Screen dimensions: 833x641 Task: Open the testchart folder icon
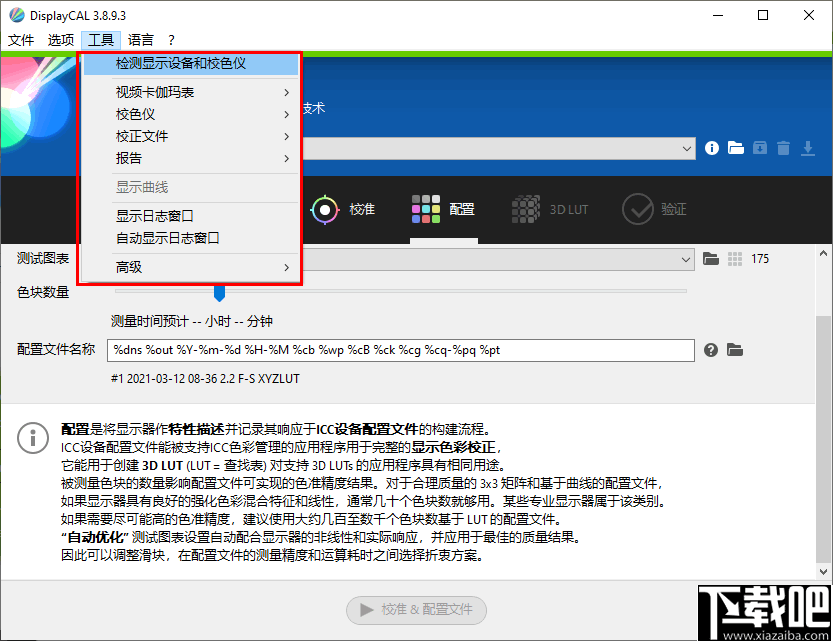click(x=711, y=258)
